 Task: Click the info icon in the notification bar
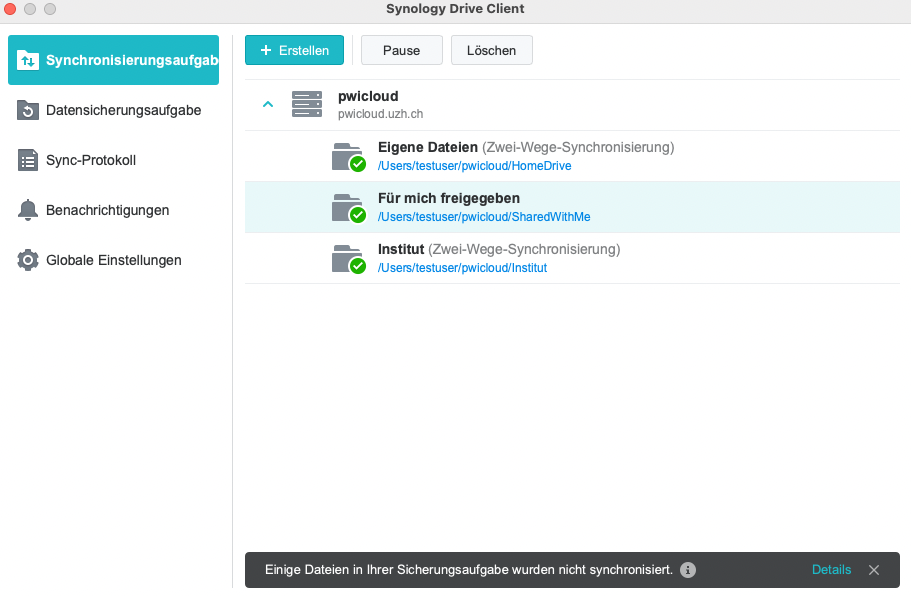(x=688, y=570)
